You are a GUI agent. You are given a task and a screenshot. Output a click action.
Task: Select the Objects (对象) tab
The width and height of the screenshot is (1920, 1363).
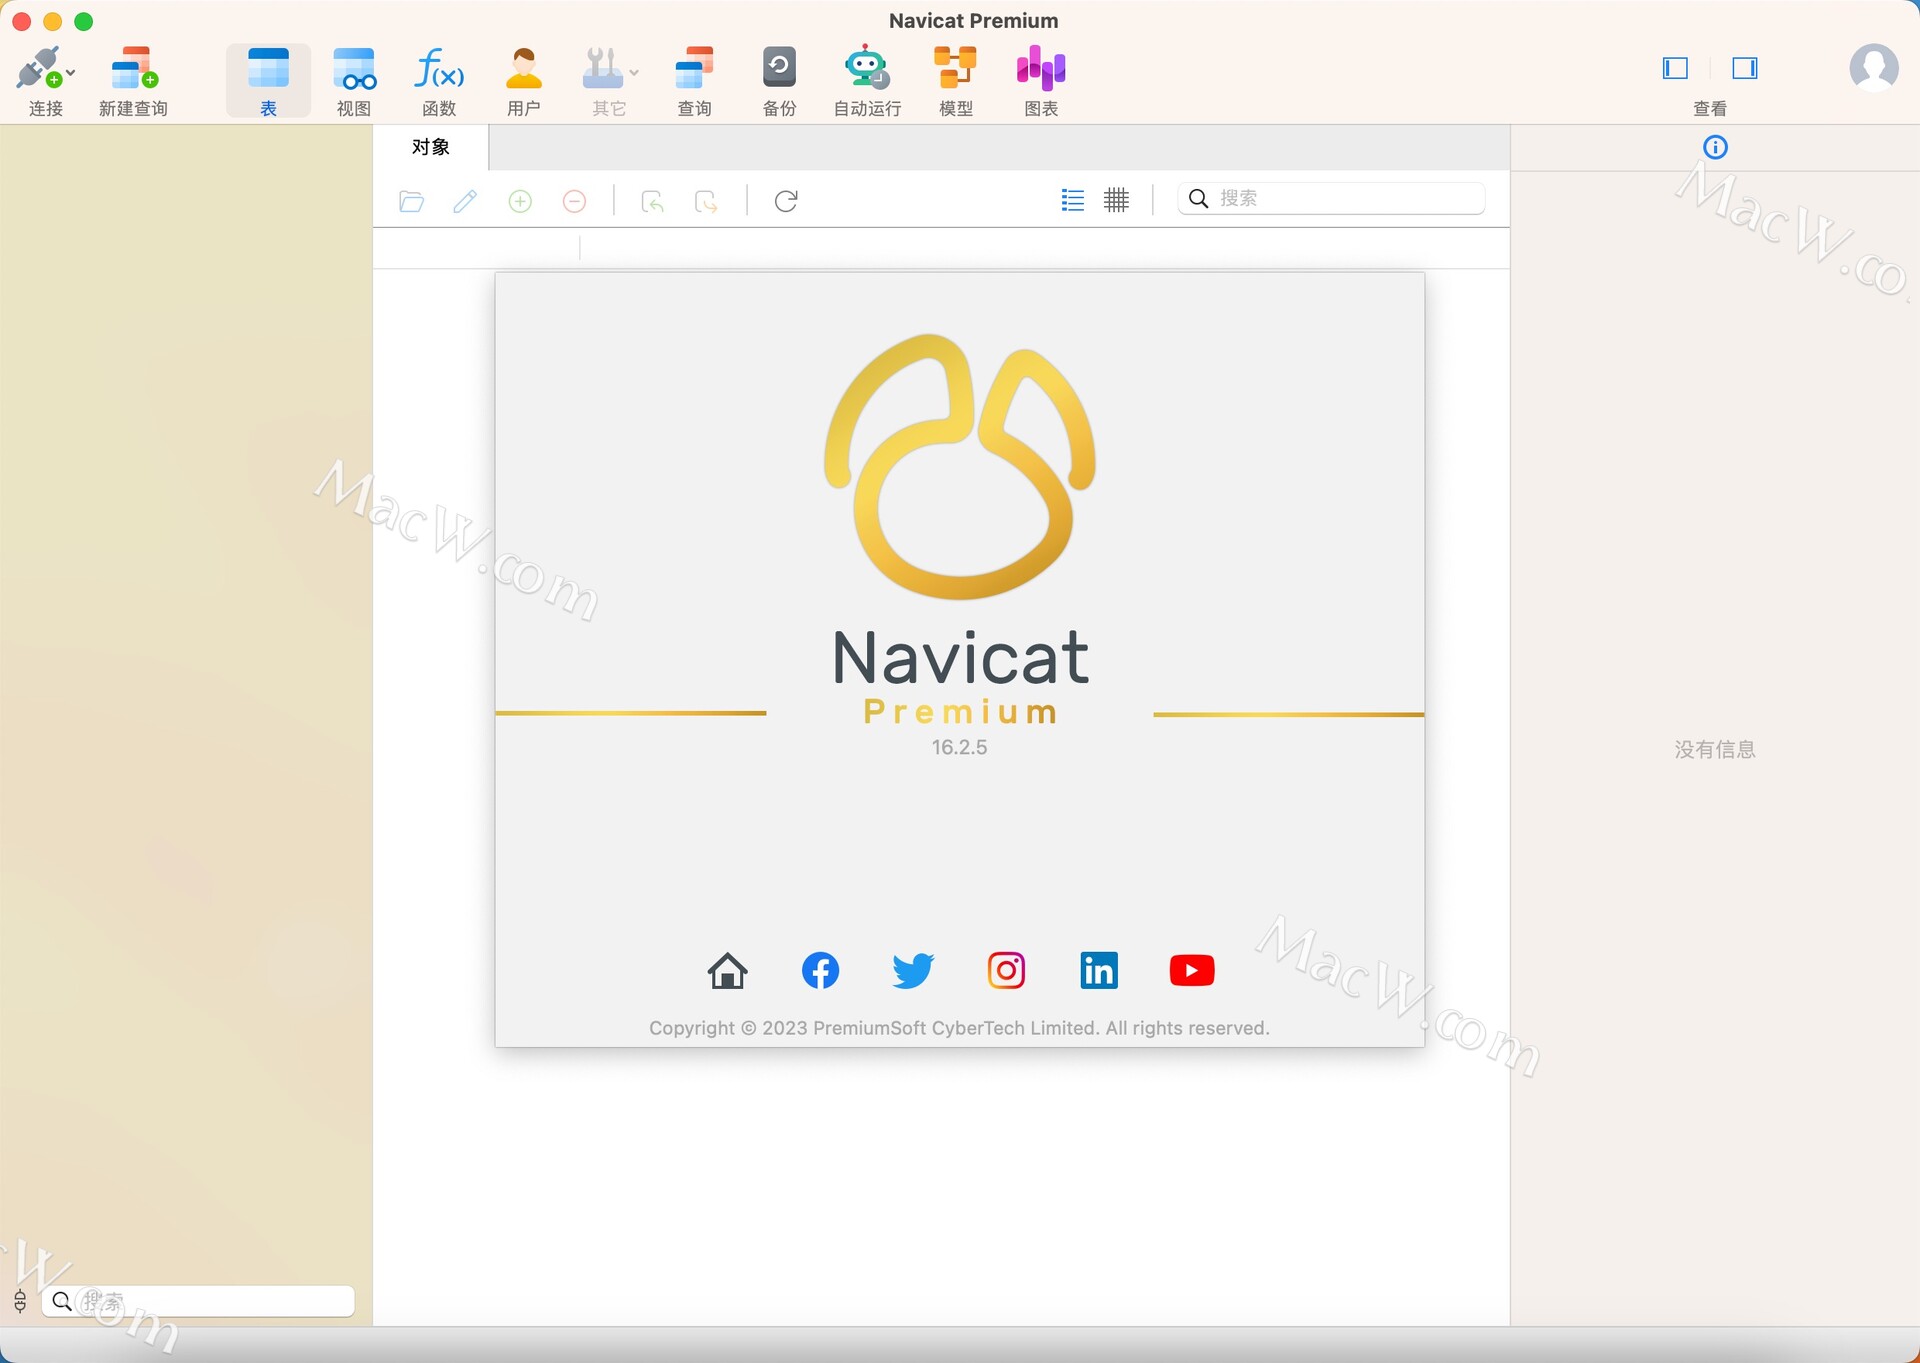pyautogui.click(x=431, y=147)
